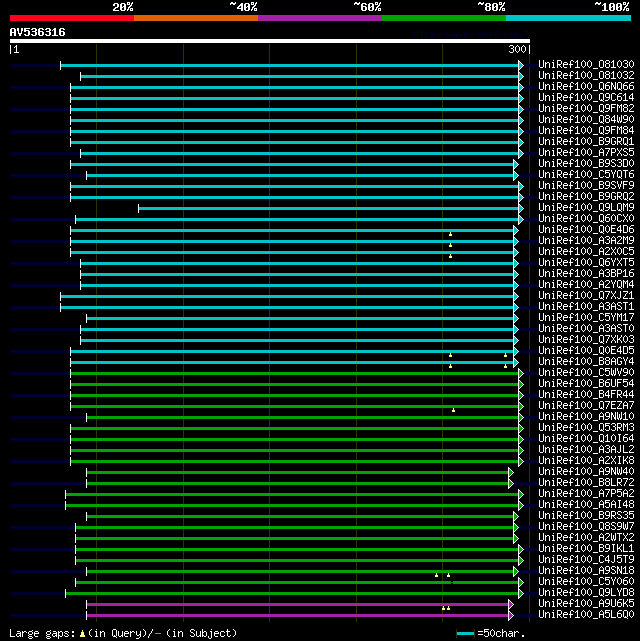
Task: Click the UniRef100_A2XIK8 label
Action: pos(586,461)
